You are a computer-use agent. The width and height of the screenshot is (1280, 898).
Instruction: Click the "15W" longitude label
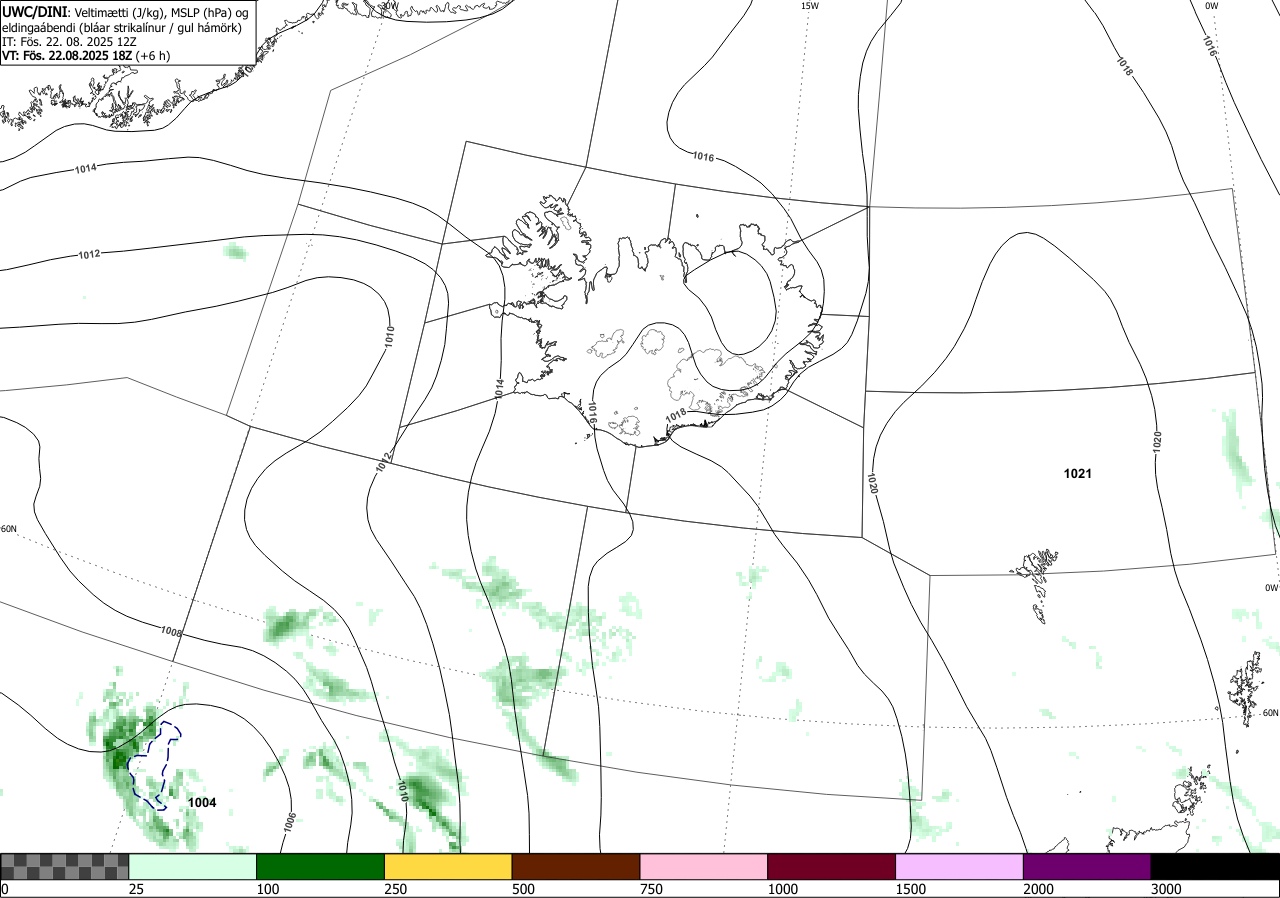pyautogui.click(x=809, y=6)
